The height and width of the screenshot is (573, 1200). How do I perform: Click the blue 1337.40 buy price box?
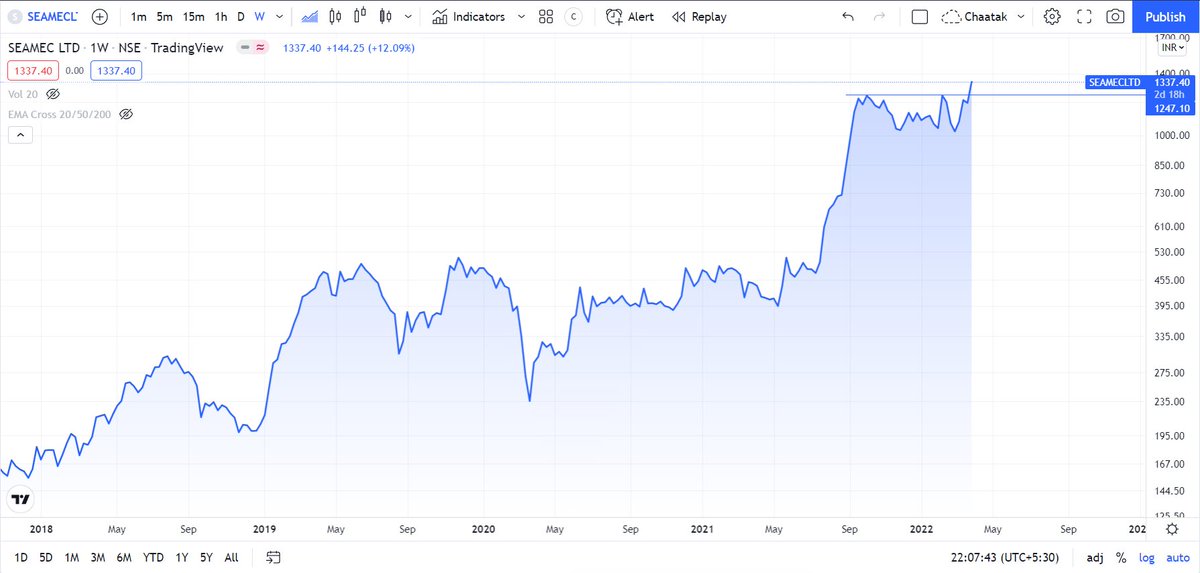(x=116, y=70)
